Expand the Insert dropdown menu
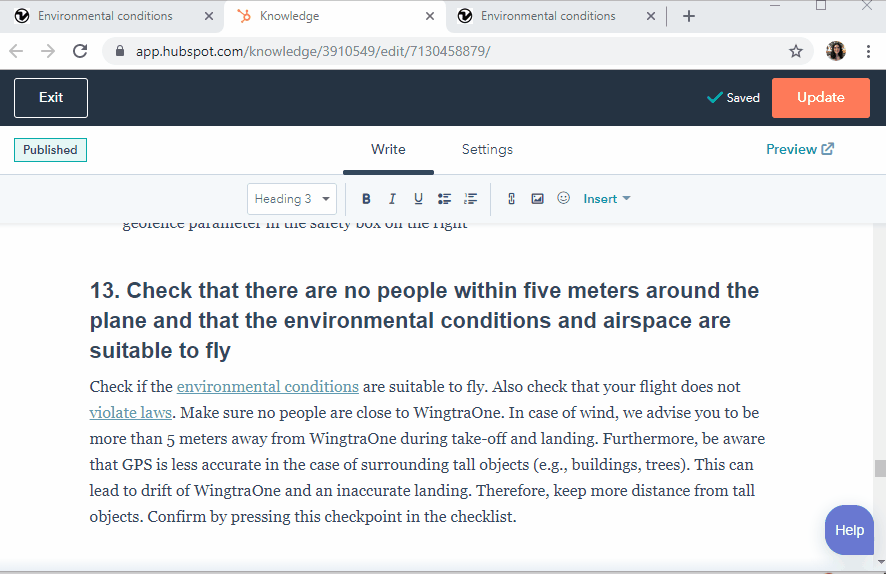Viewport: 886px width, 574px height. coord(607,199)
